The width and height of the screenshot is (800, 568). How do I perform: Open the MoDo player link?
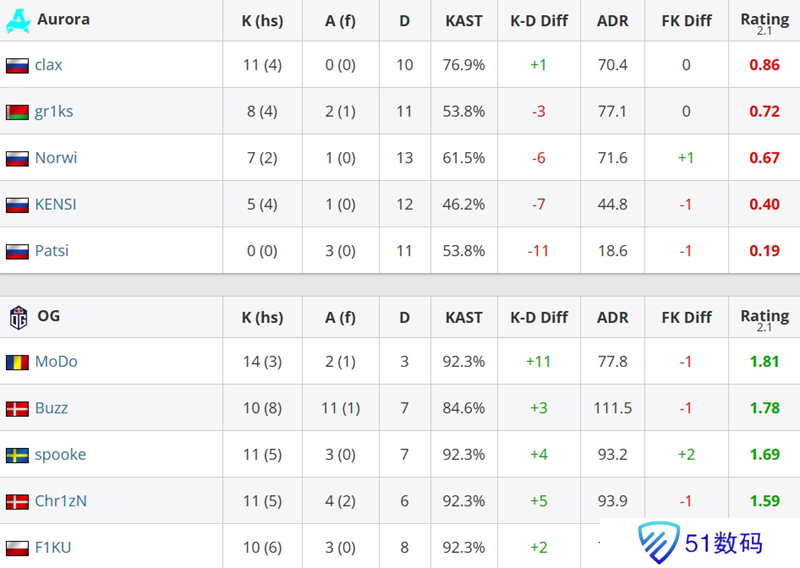click(56, 362)
